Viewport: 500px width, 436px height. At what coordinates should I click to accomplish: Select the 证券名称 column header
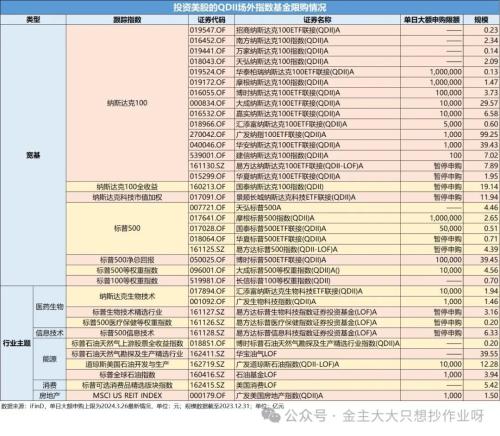click(x=317, y=20)
